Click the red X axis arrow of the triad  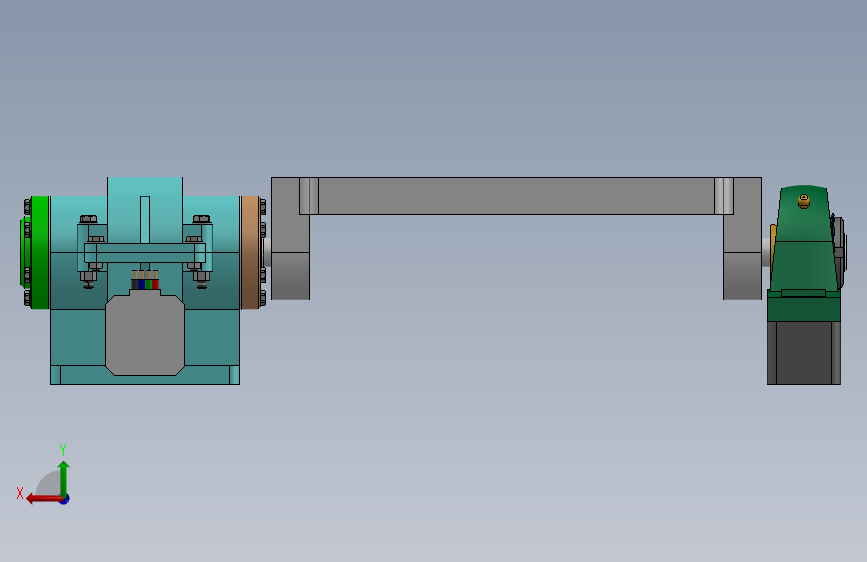pos(44,499)
